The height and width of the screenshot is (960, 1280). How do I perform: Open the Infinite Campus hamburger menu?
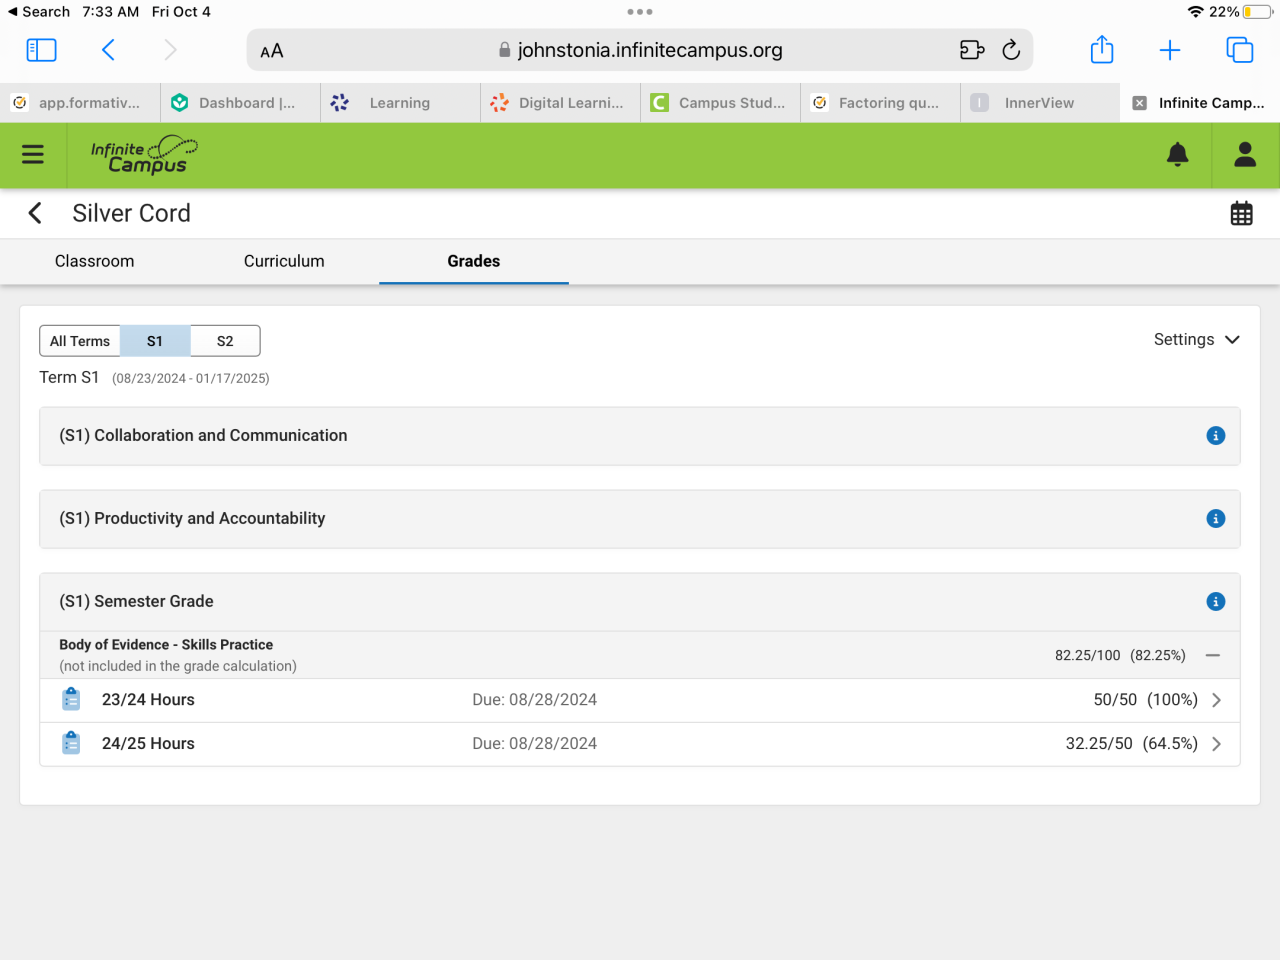33,154
